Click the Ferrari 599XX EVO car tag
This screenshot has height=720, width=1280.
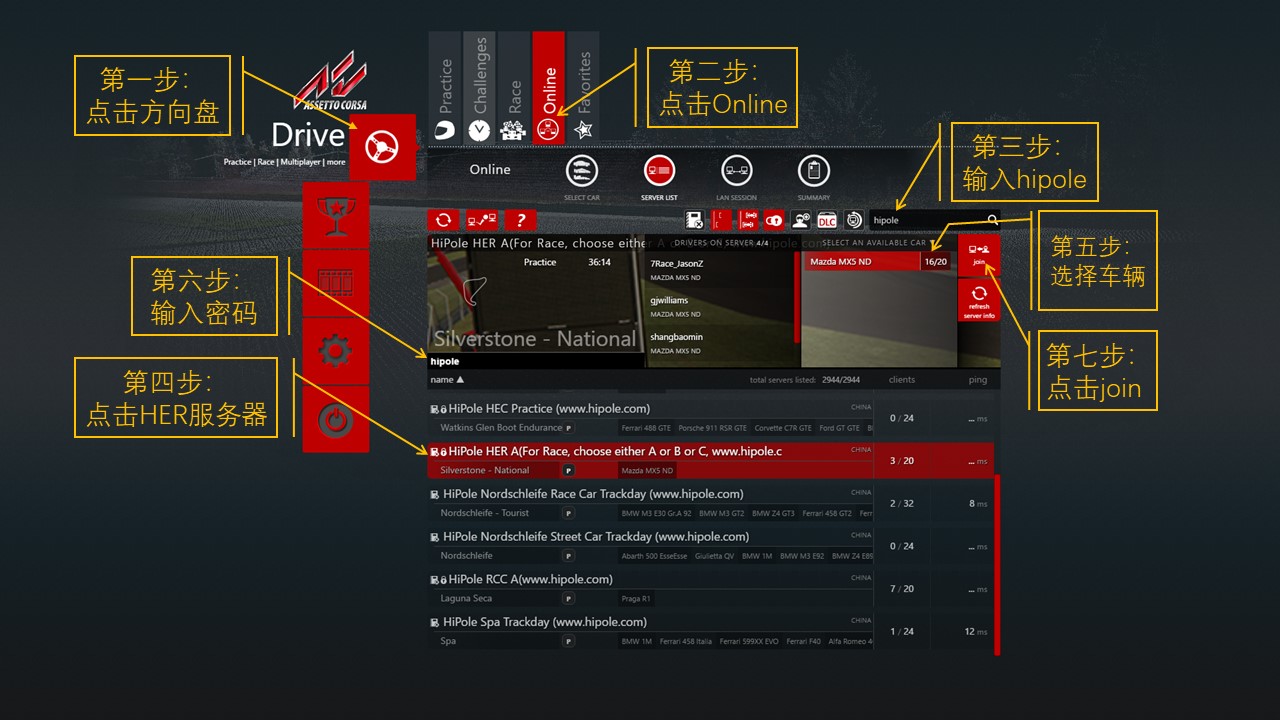point(749,641)
